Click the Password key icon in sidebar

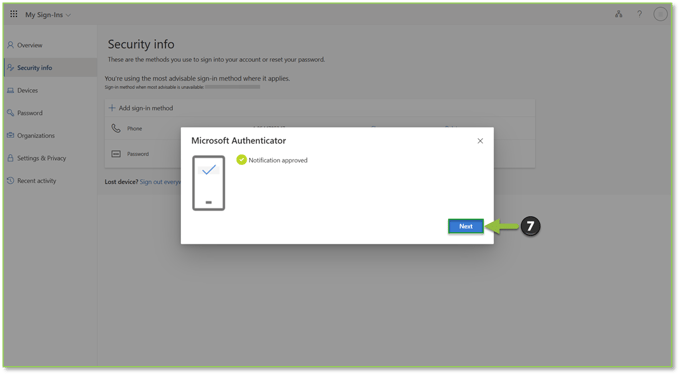(x=10, y=113)
